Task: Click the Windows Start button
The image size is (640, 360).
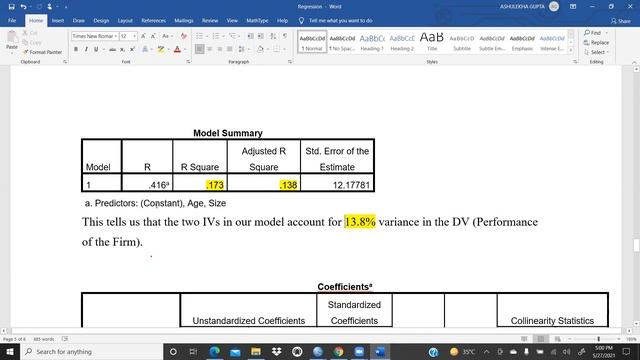Action: [10, 351]
